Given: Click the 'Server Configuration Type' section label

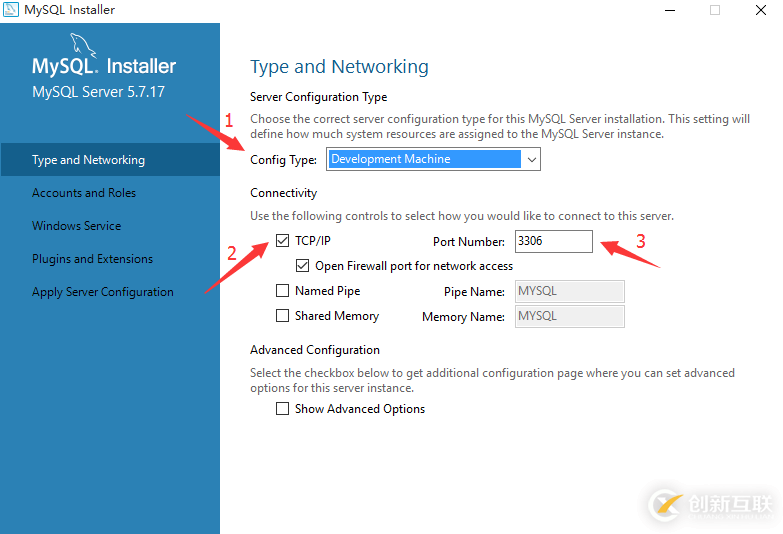Looking at the screenshot, I should 319,97.
